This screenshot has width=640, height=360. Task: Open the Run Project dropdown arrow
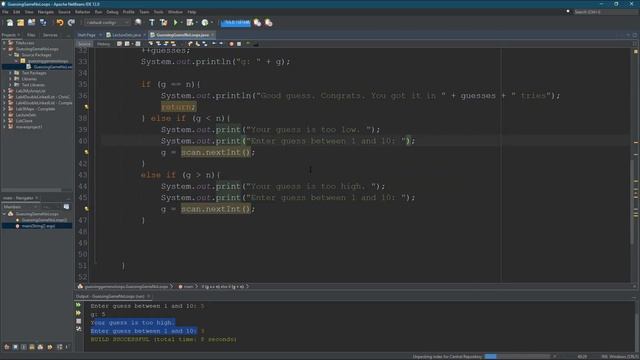[x=181, y=23]
